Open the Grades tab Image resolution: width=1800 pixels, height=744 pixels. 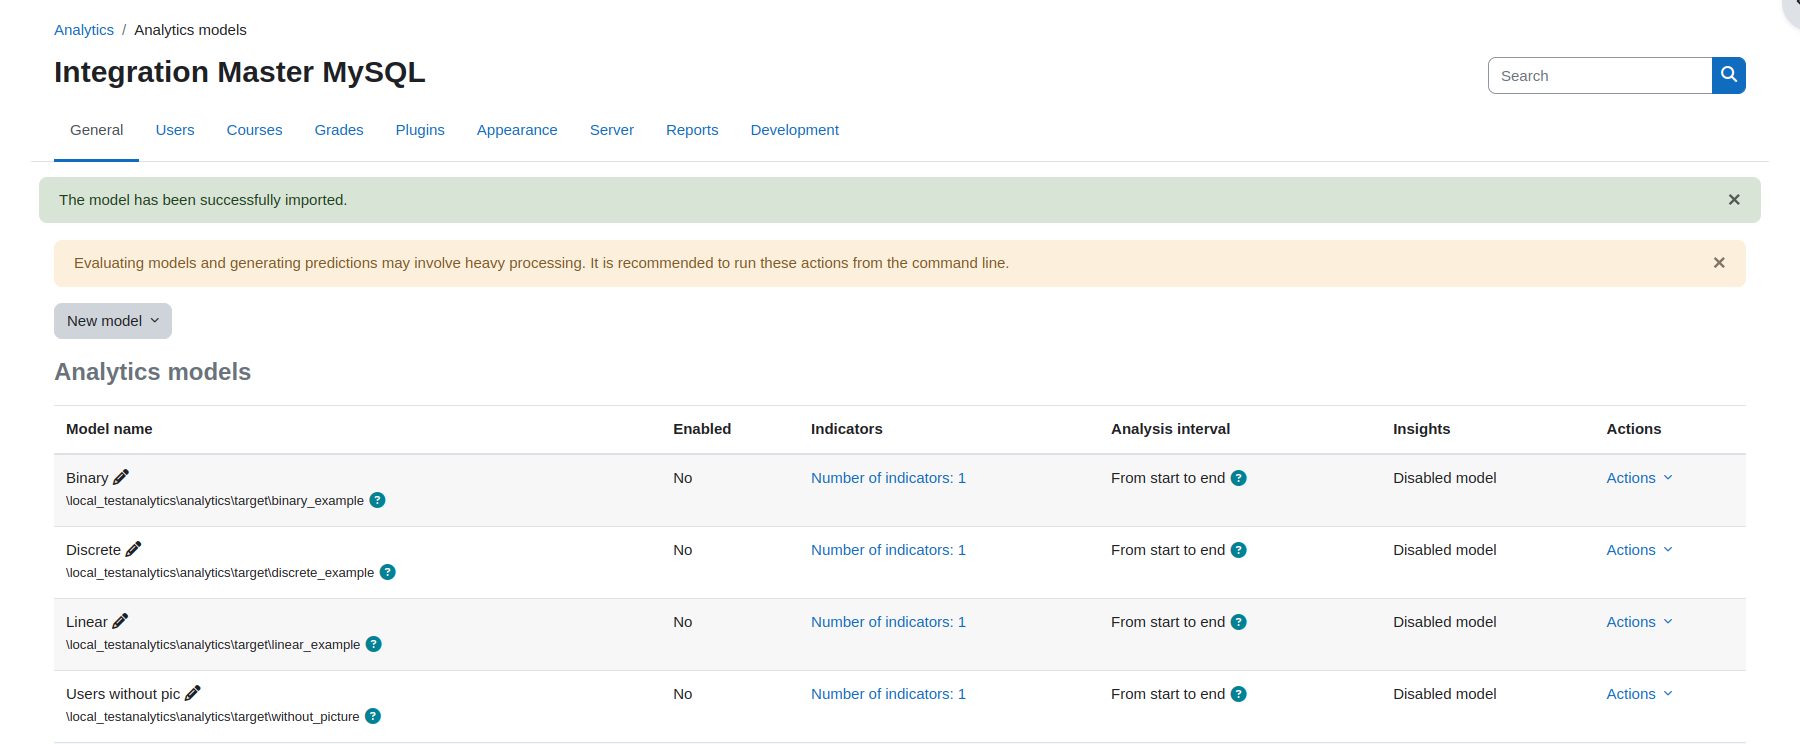click(x=339, y=130)
